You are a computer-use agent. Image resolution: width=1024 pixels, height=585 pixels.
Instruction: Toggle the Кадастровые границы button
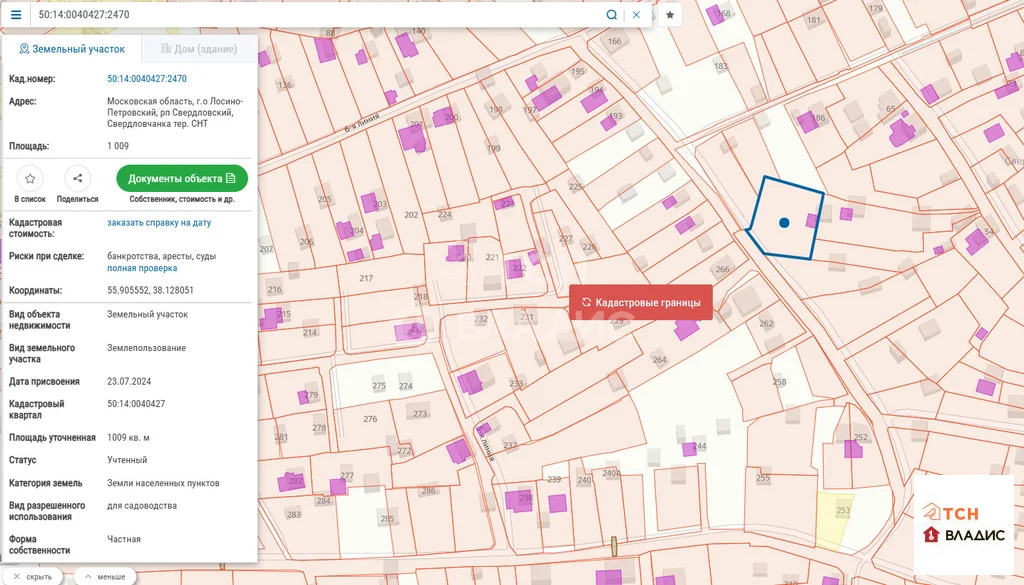tap(641, 302)
